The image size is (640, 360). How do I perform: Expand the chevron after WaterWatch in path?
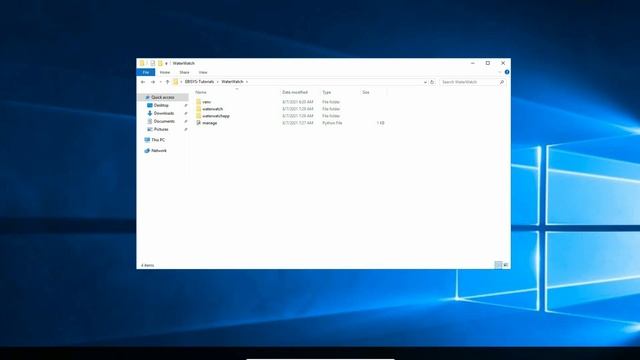(x=247, y=82)
